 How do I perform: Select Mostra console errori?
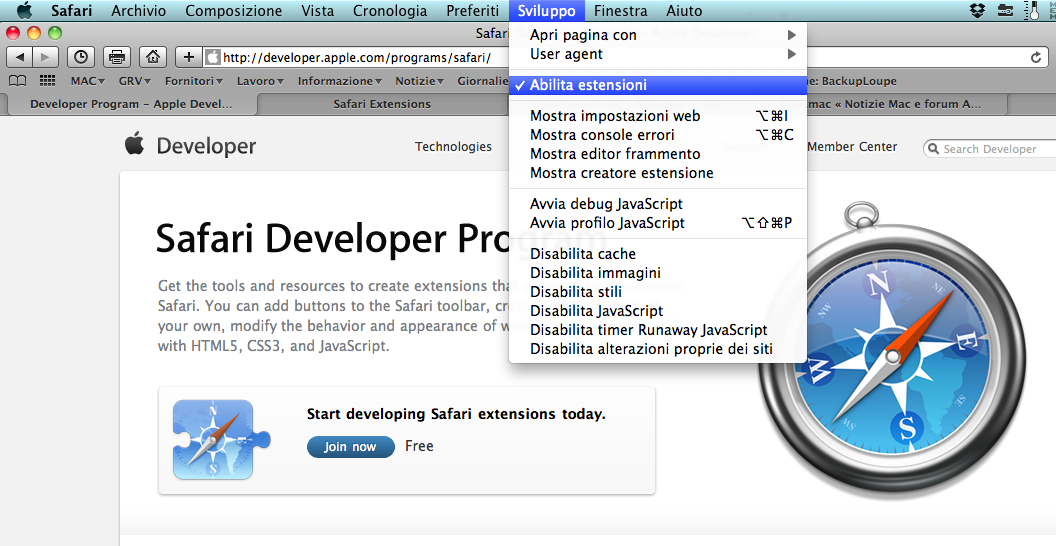click(x=658, y=135)
